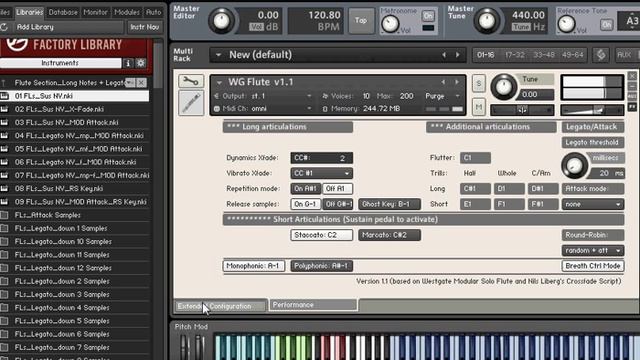Screen dimensions: 640x360
Task: Click Instruments button in Factory Library
Action: (x=60, y=63)
